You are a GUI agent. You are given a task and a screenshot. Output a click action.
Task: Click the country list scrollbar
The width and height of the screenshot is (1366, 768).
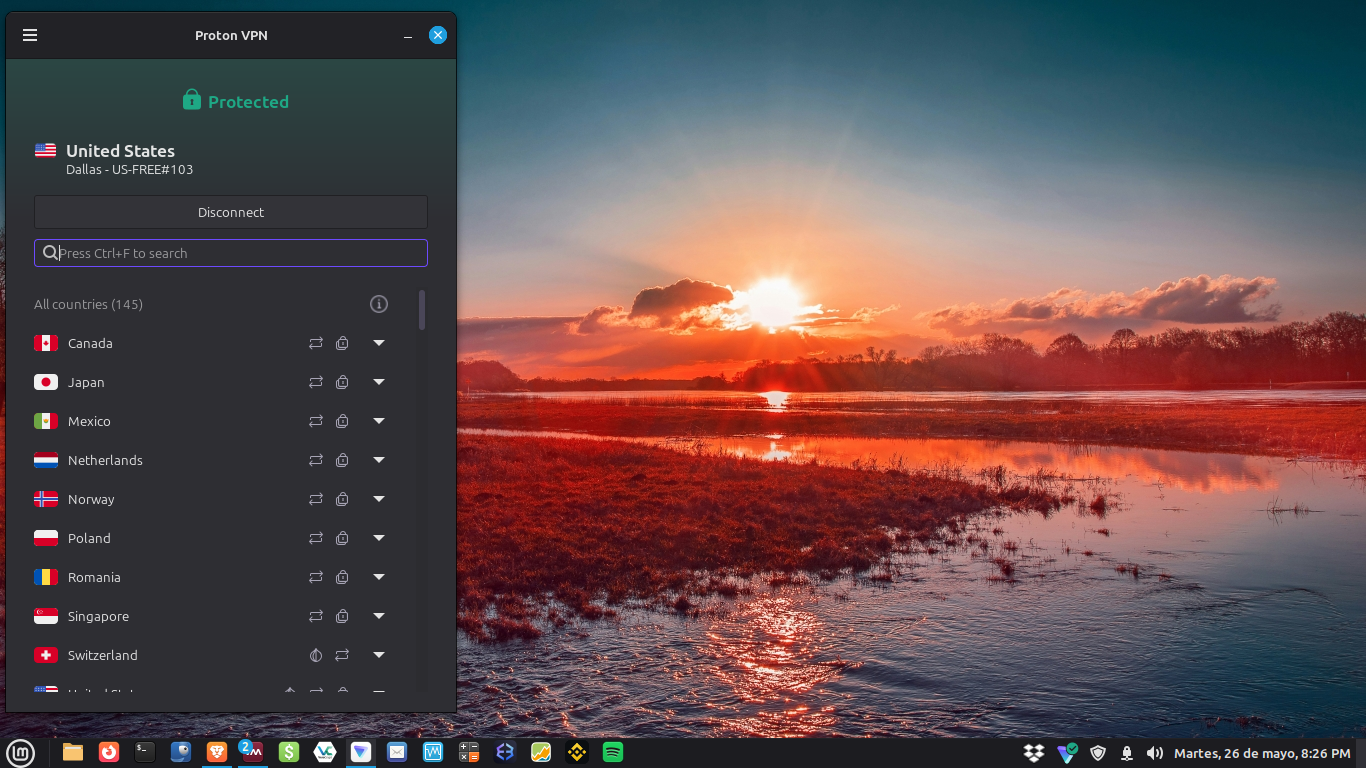click(x=422, y=310)
